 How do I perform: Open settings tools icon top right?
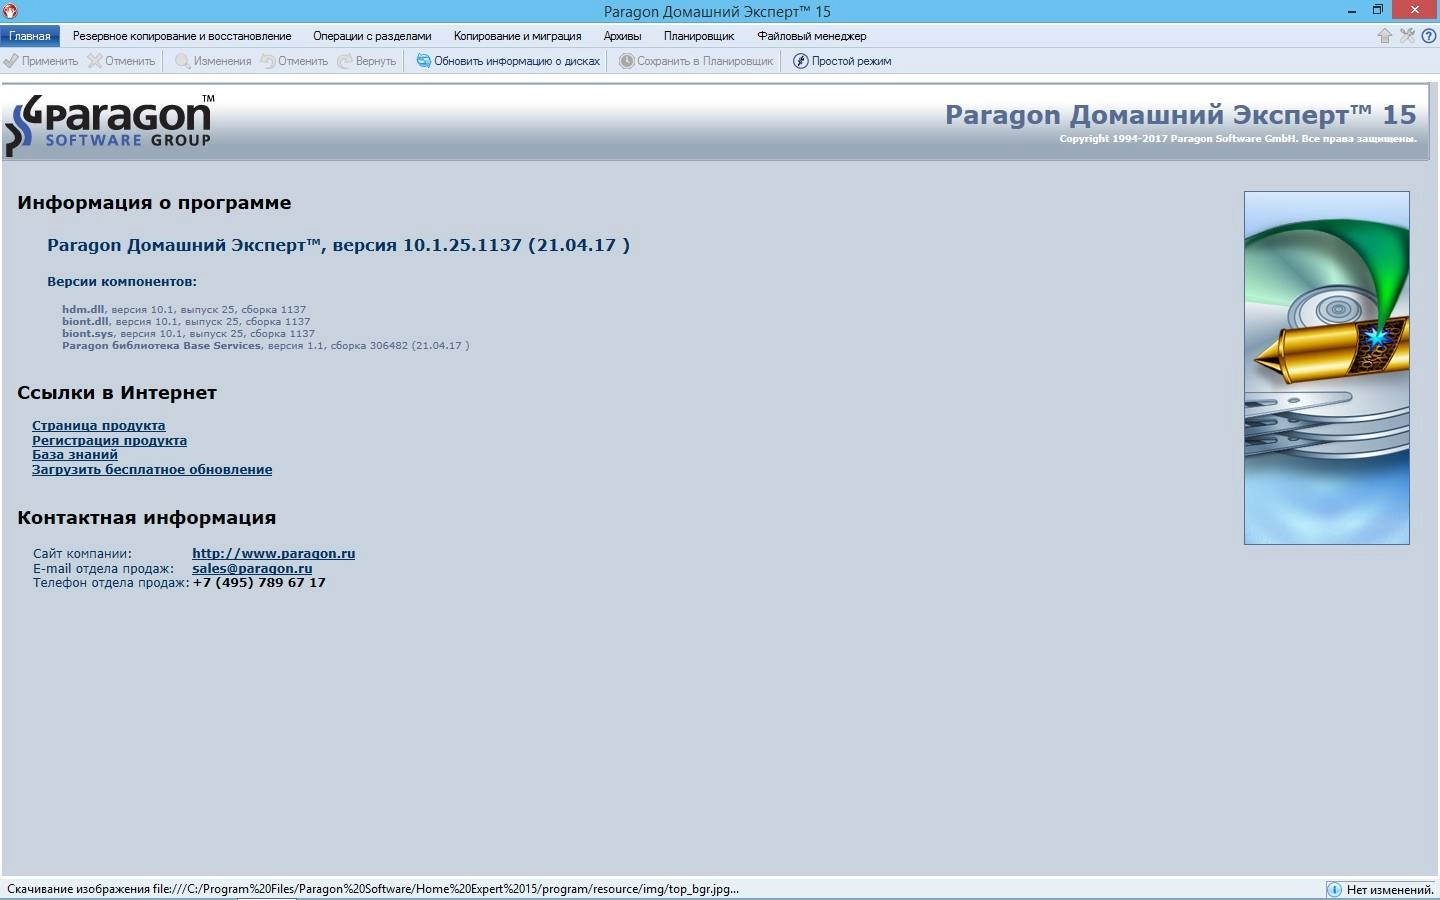click(x=1407, y=36)
